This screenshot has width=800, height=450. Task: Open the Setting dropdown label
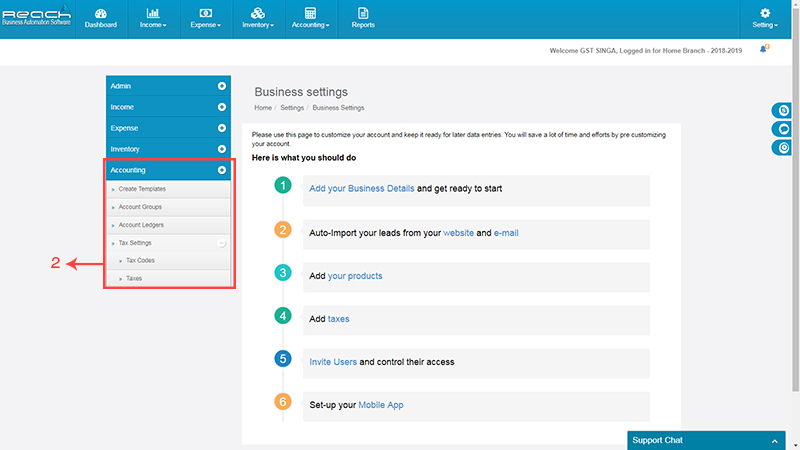coord(765,25)
